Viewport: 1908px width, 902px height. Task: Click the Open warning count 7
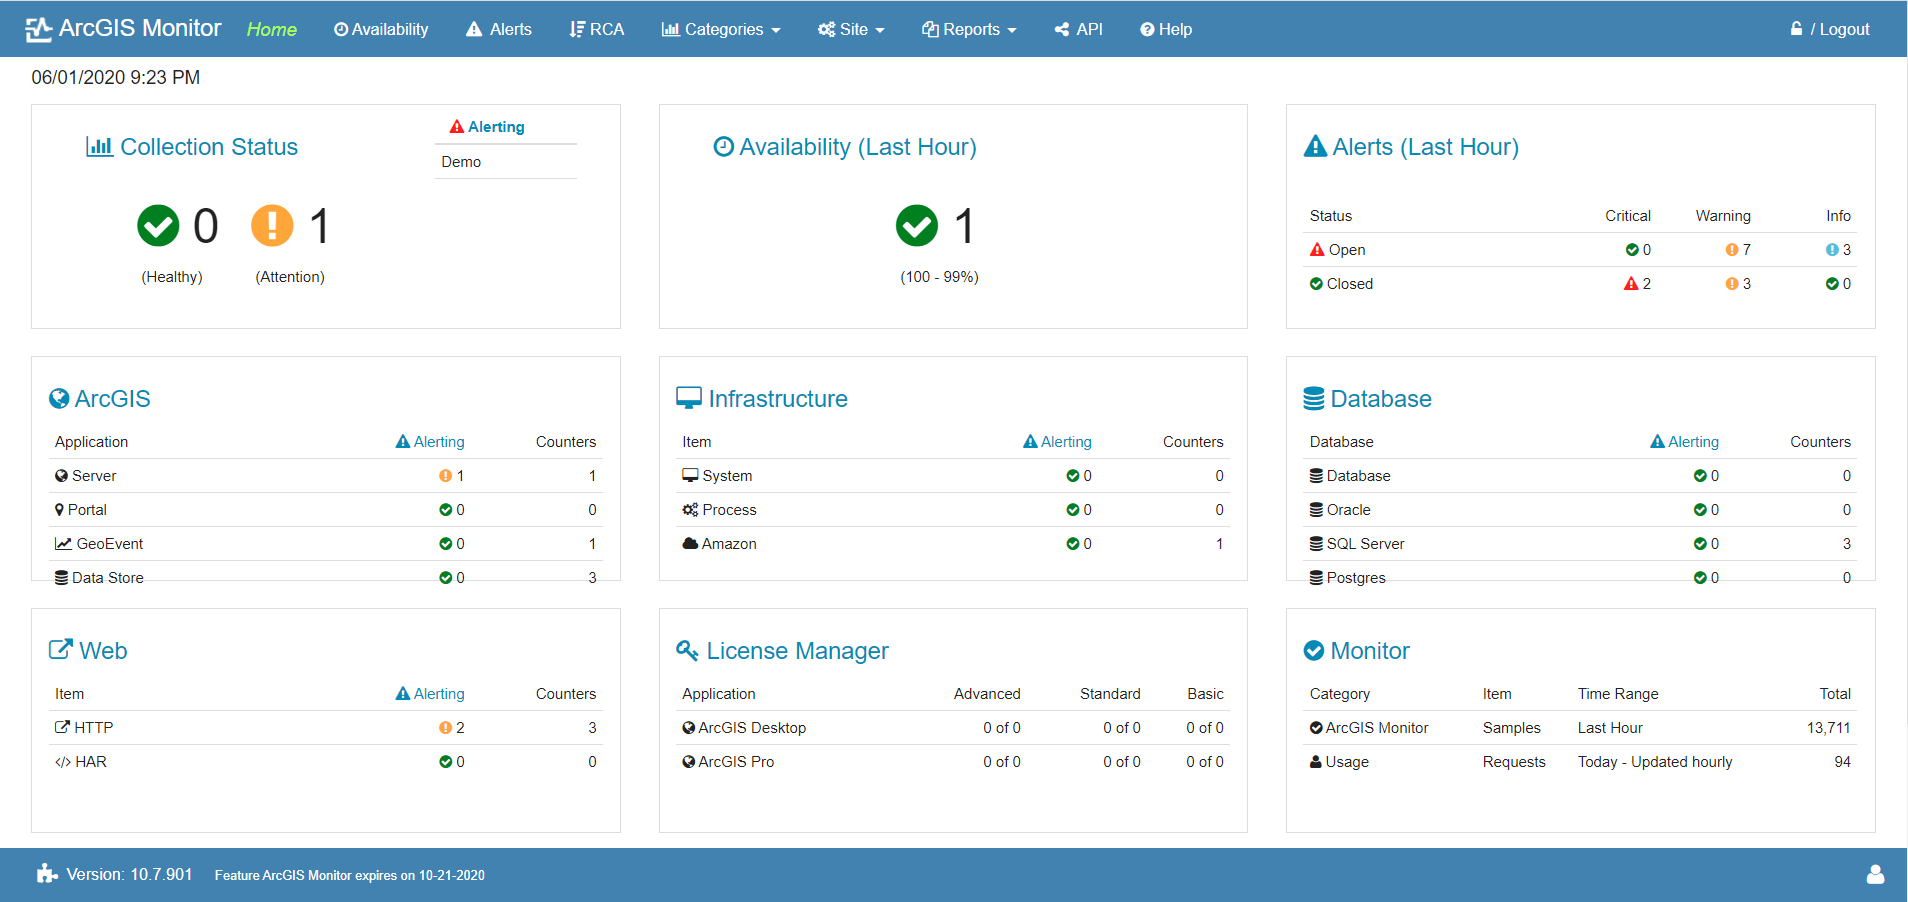click(x=1738, y=250)
